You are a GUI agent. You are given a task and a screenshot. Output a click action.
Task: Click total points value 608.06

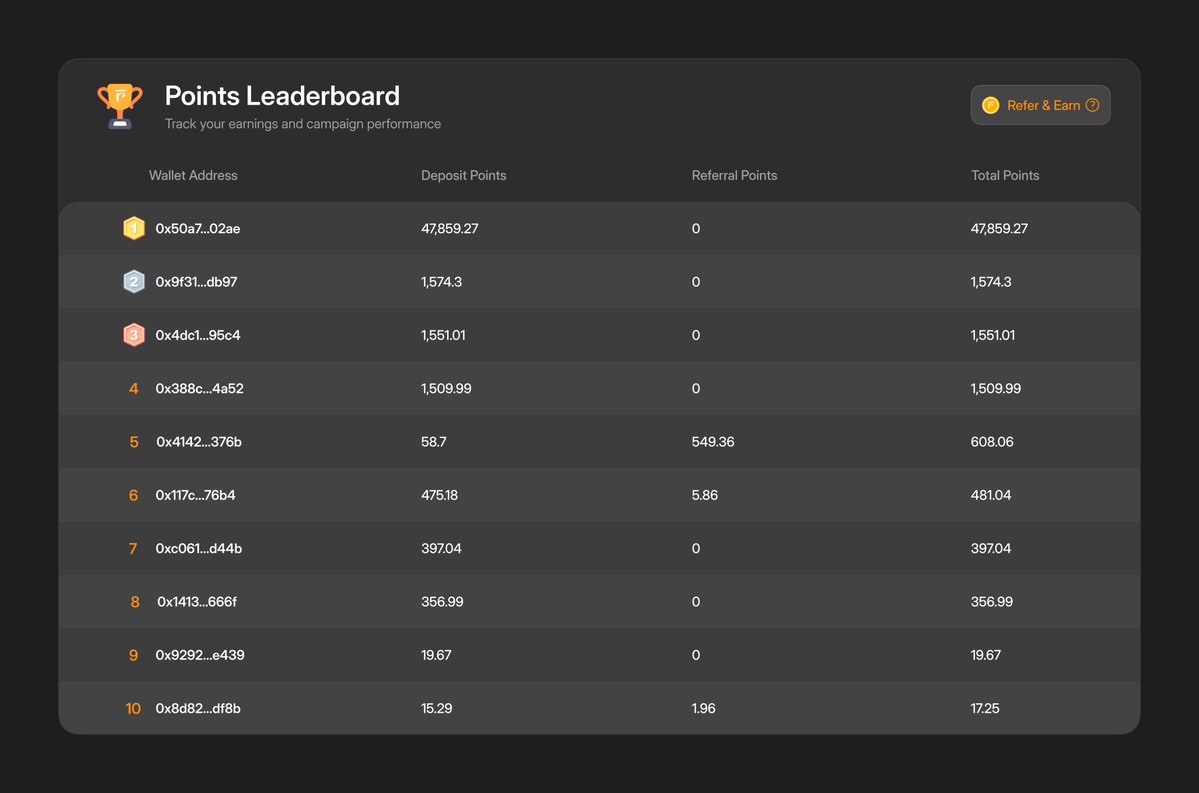(992, 442)
